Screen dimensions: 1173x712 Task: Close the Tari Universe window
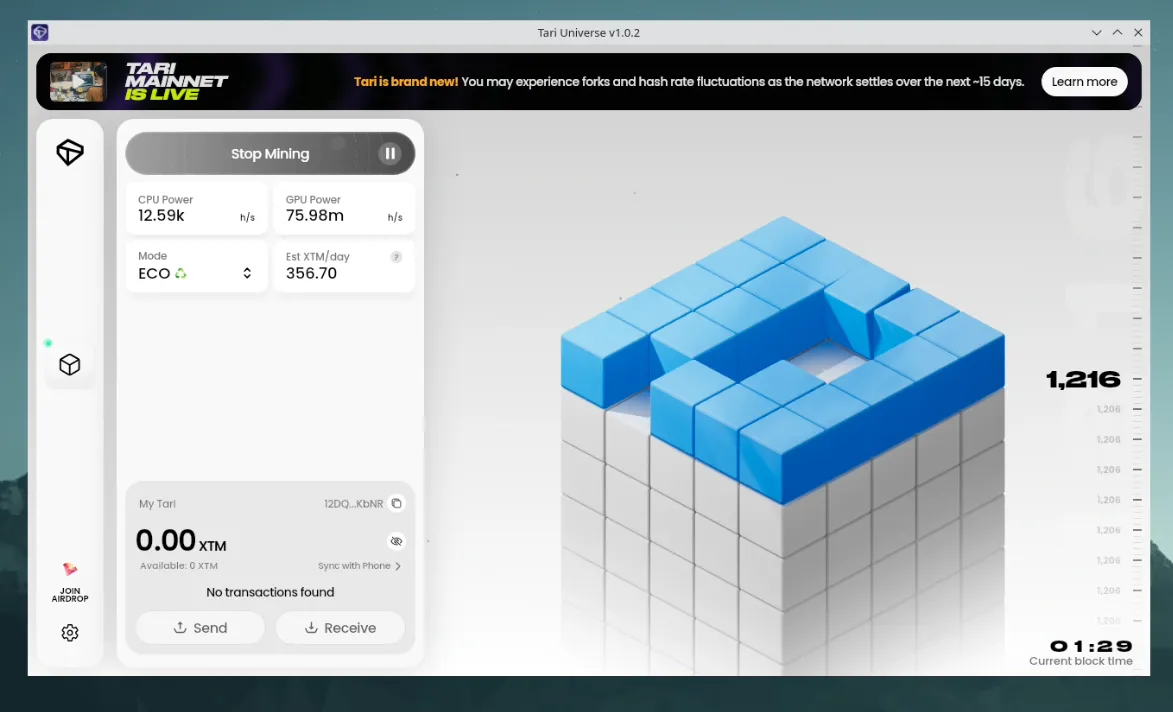coord(1138,32)
